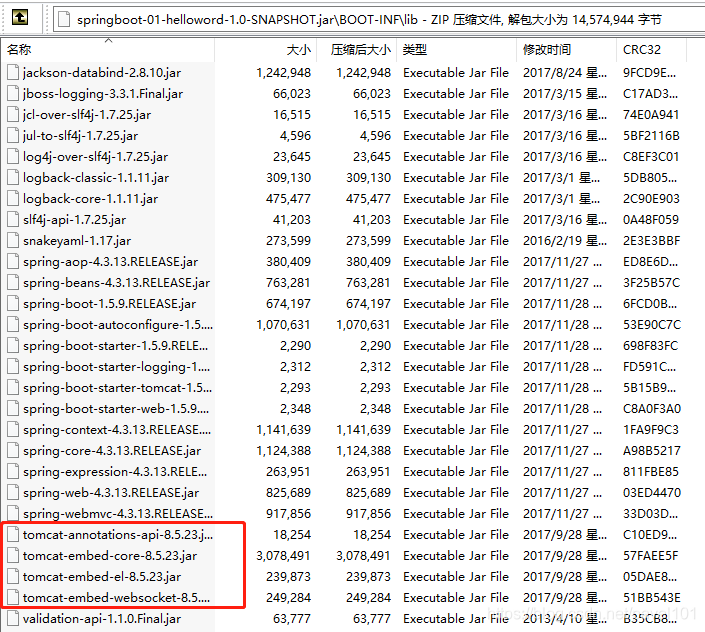Select the jul-to-slf4j-1.7.25.jar file icon
Viewport: 705px width, 632px height.
pyautogui.click(x=13, y=135)
